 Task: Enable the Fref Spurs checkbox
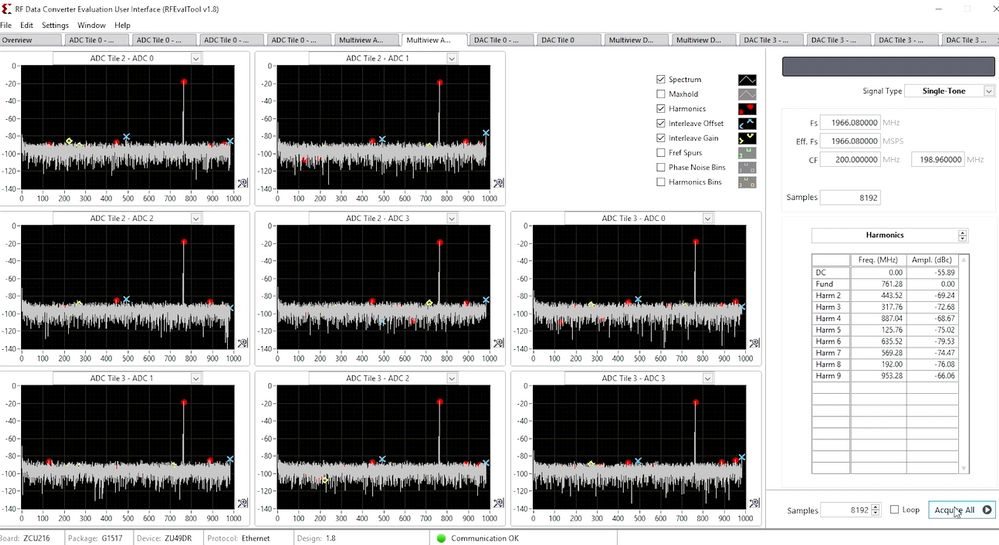pos(661,153)
